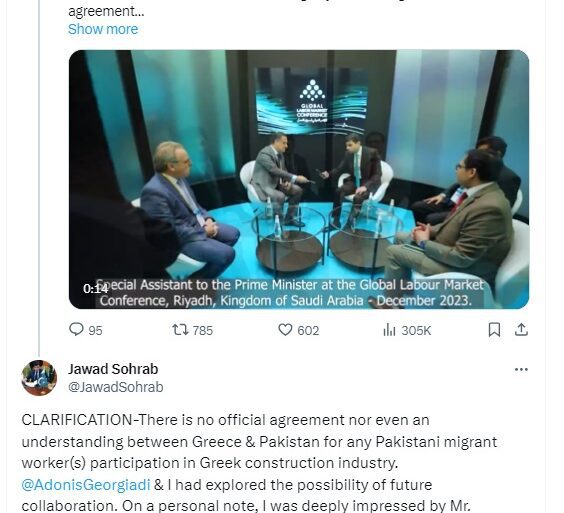The height and width of the screenshot is (513, 564).
Task: Click the 0:14 video duration label
Action: [x=95, y=289]
